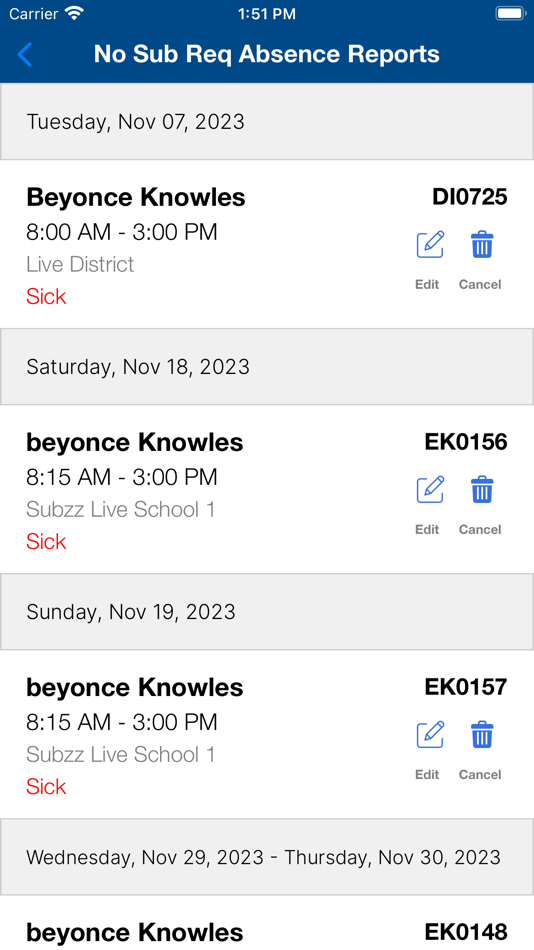Viewport: 534px width, 950px height.
Task: Click Subzz Live School 1 under EK0156
Action: coord(121,510)
